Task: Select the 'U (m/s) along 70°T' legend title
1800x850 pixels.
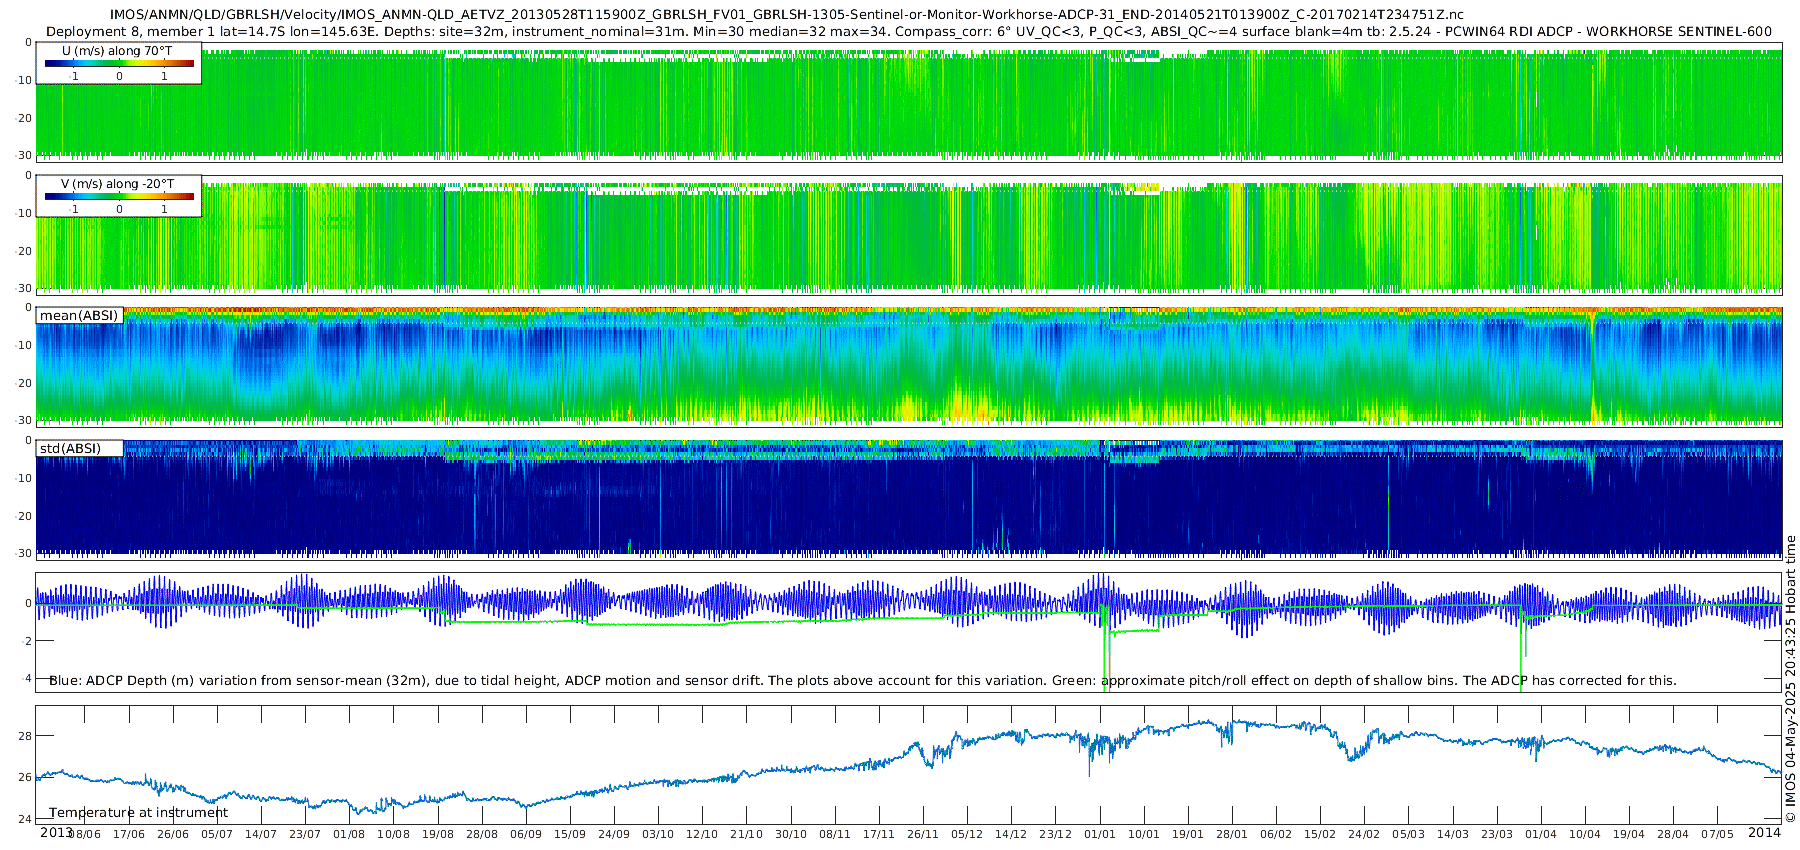Action: pos(117,51)
